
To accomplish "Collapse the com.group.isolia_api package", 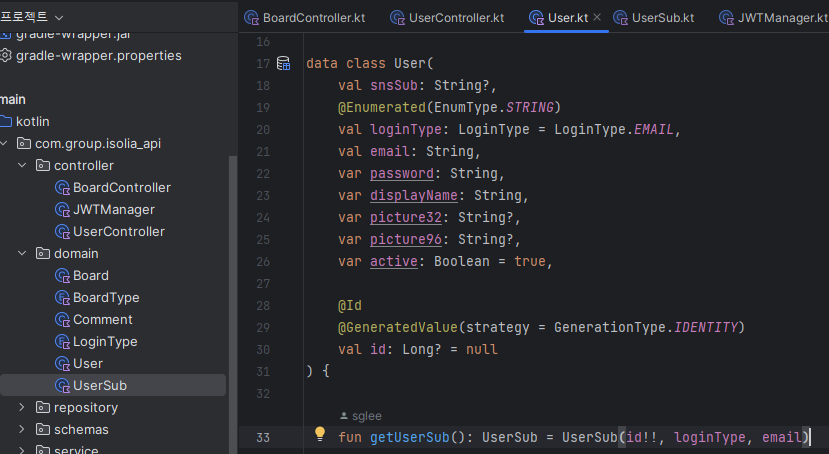I will click(x=5, y=143).
